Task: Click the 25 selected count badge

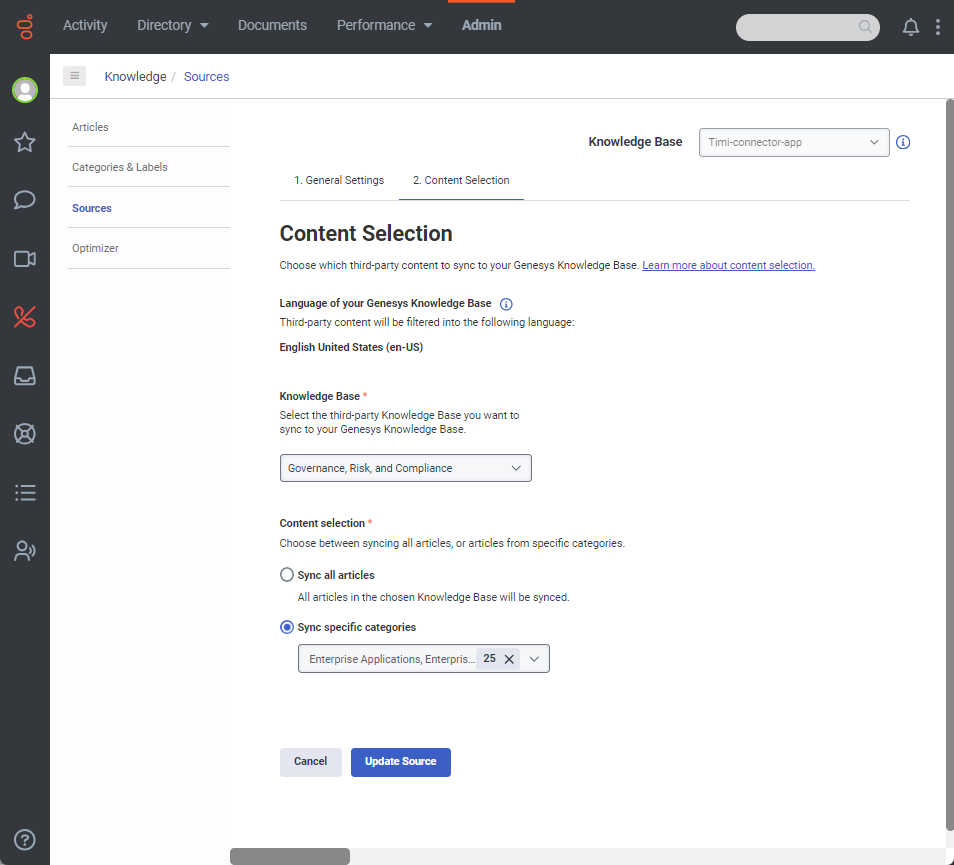Action: click(489, 659)
